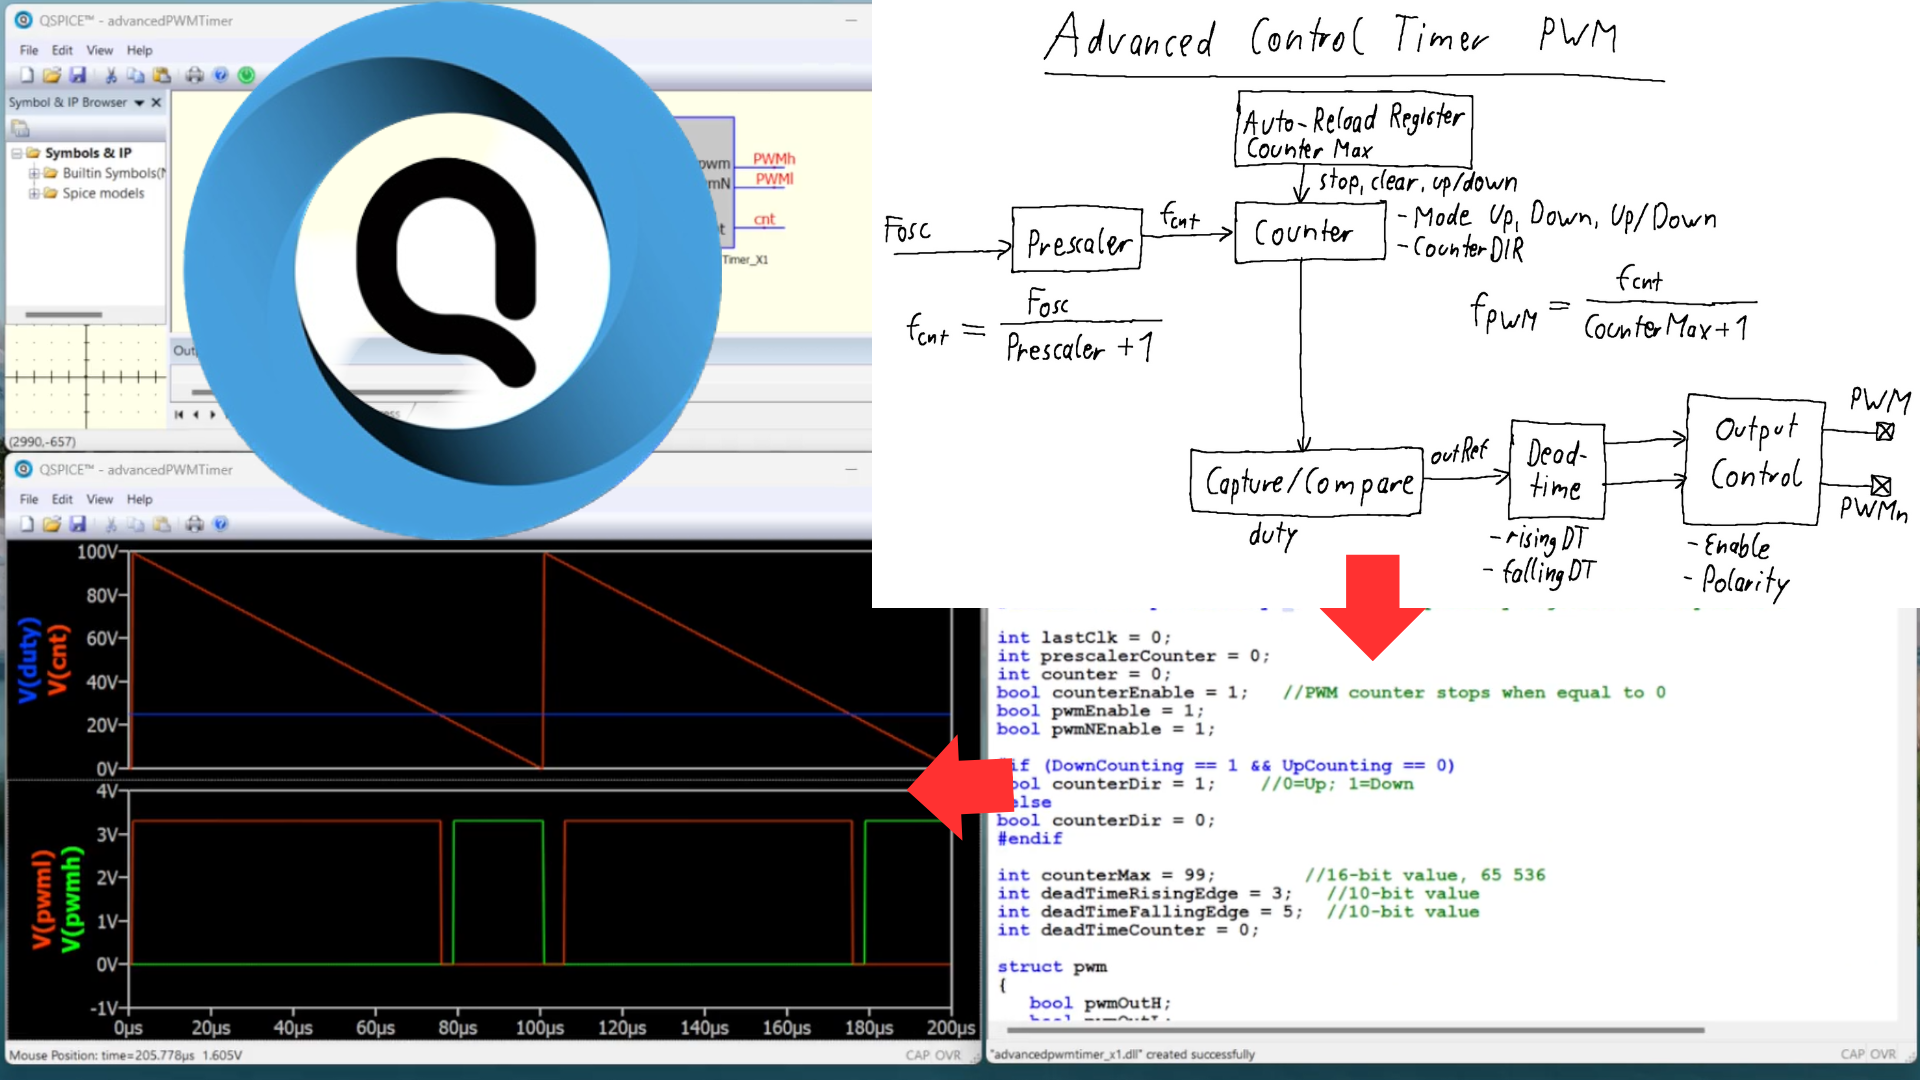Create a new file using the blank page icon

pos(27,75)
